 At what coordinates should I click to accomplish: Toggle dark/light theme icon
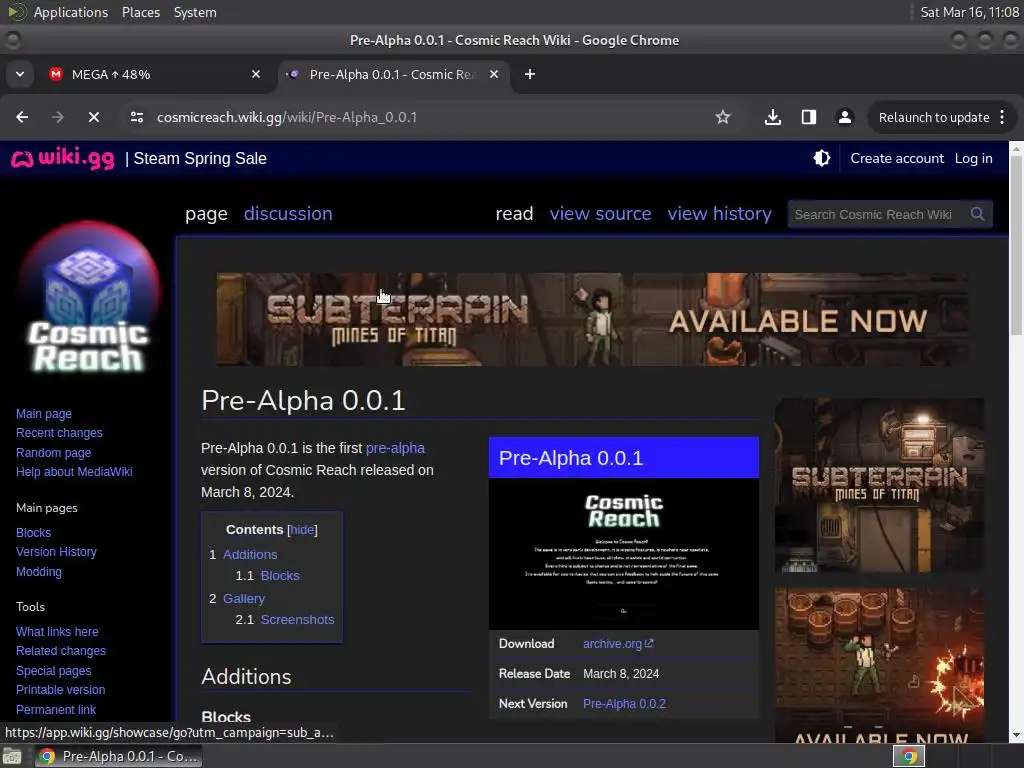(x=822, y=158)
